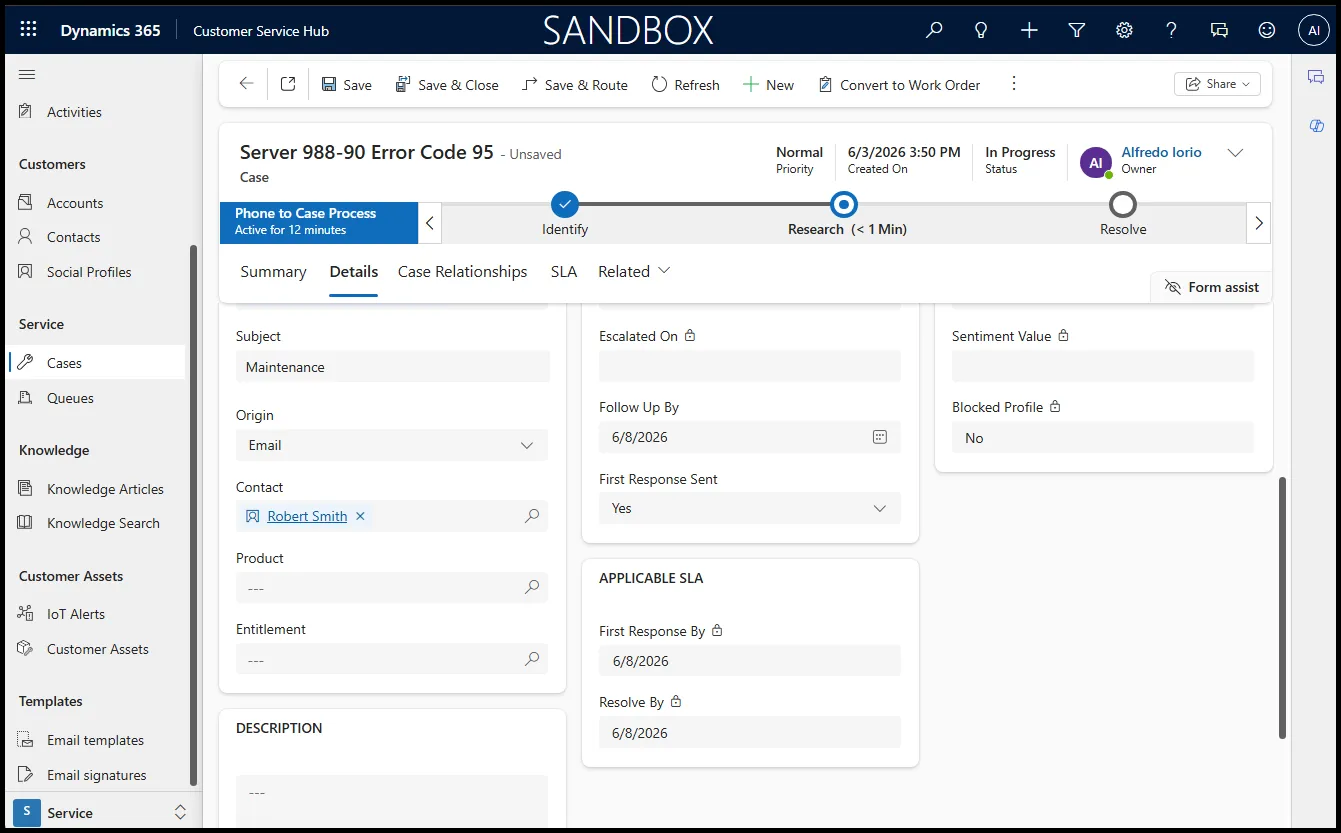
Task: Open the First Response Sent dropdown
Action: (x=750, y=508)
